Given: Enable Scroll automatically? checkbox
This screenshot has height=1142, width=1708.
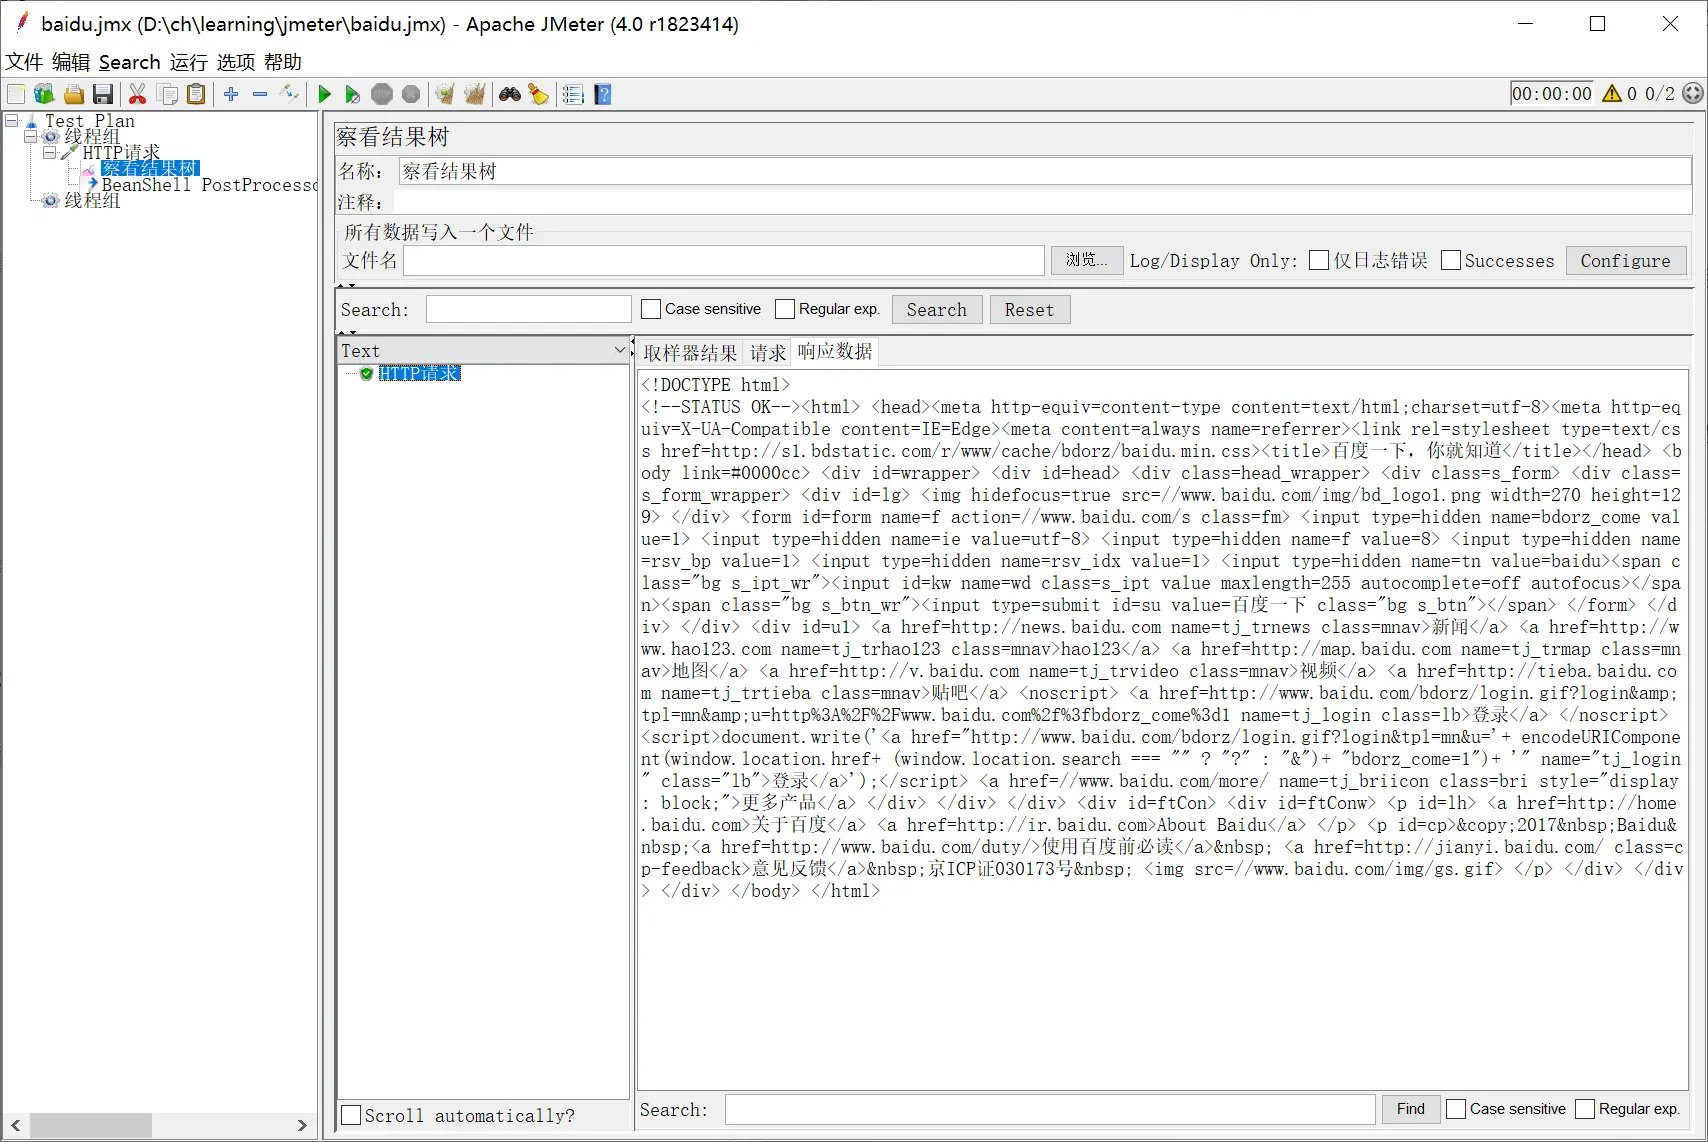Looking at the screenshot, I should click(351, 1115).
